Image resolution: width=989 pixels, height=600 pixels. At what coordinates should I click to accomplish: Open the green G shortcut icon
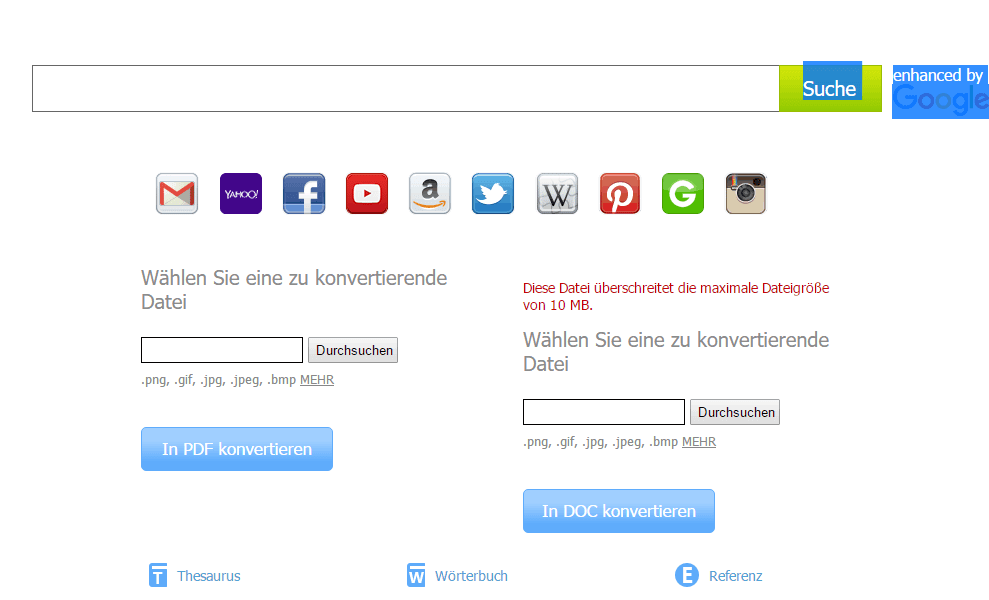point(683,194)
